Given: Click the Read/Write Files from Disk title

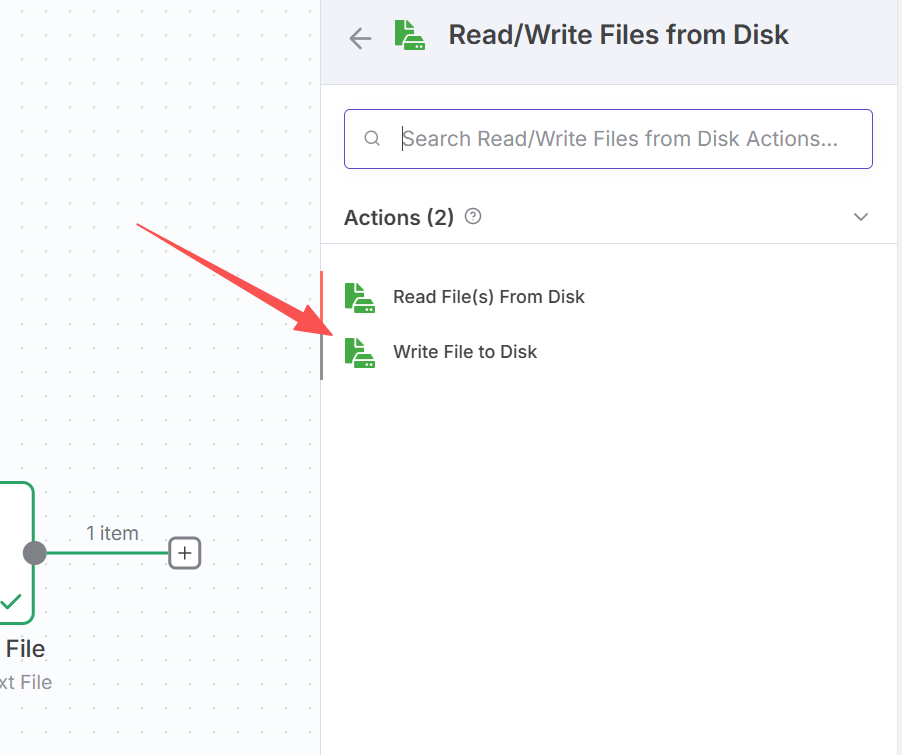Looking at the screenshot, I should click(618, 35).
